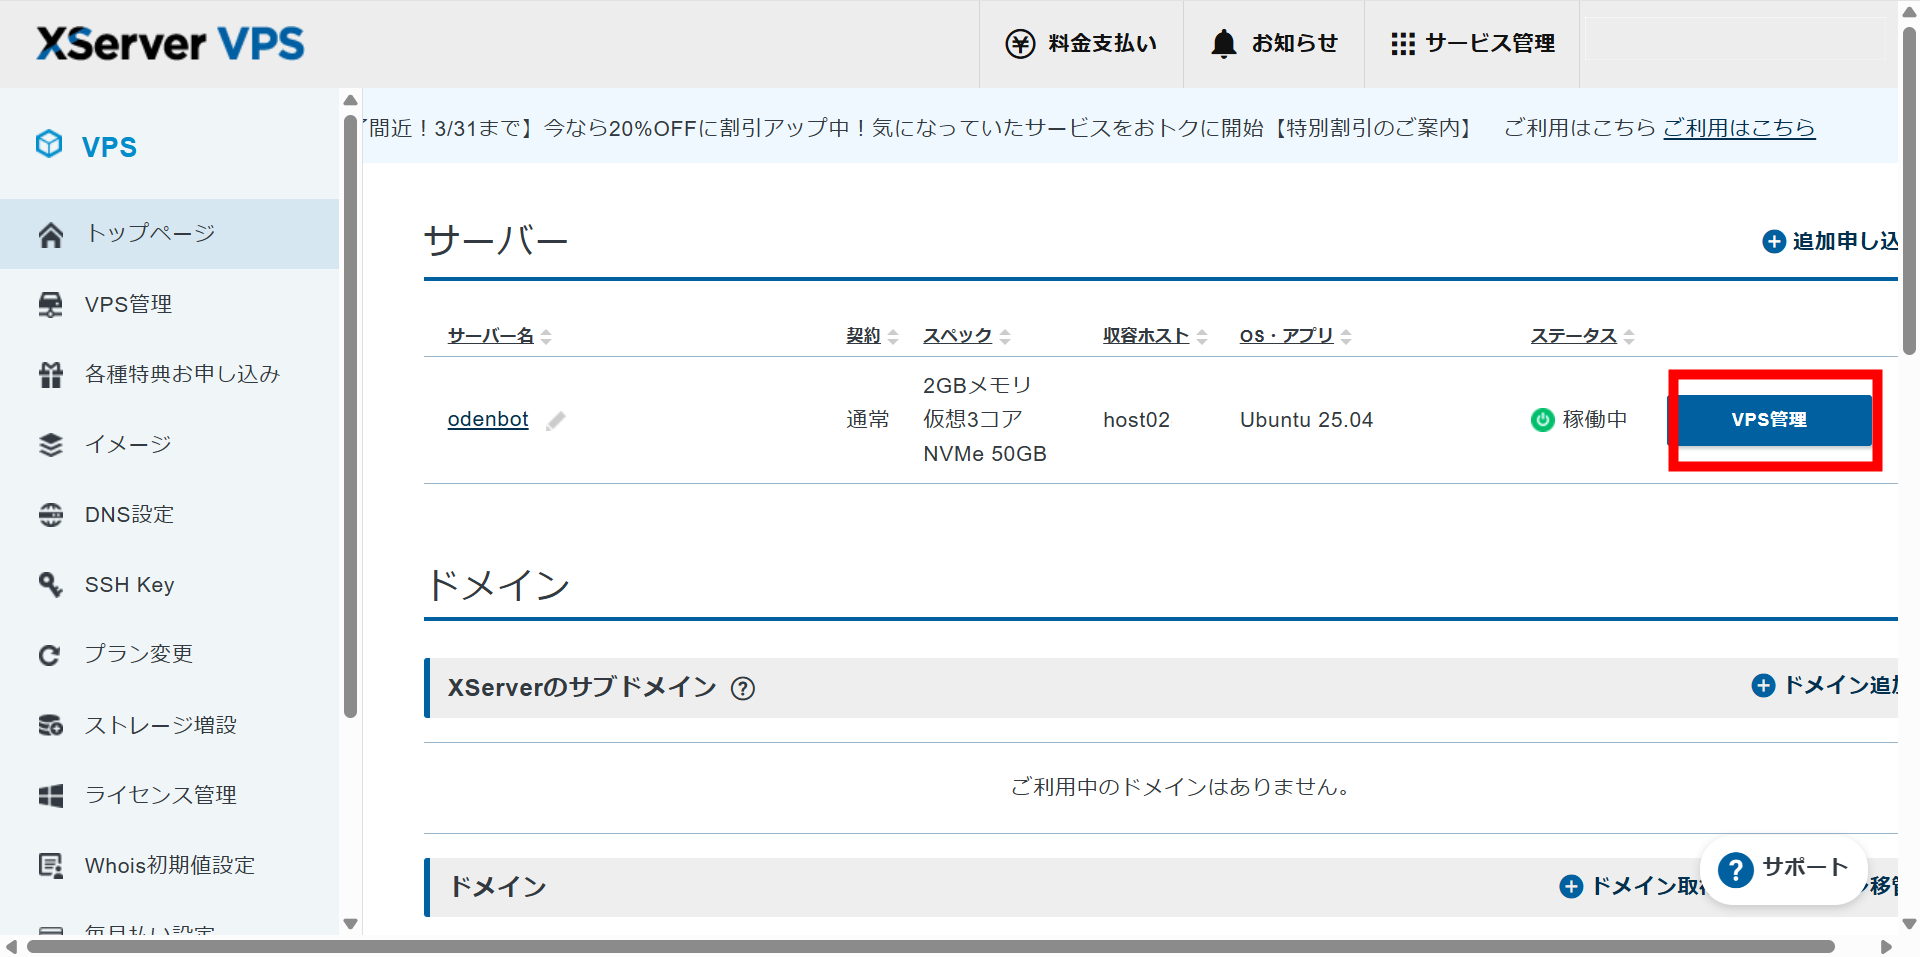
Task: Open the お知らせ bell notifications
Action: (x=1273, y=44)
